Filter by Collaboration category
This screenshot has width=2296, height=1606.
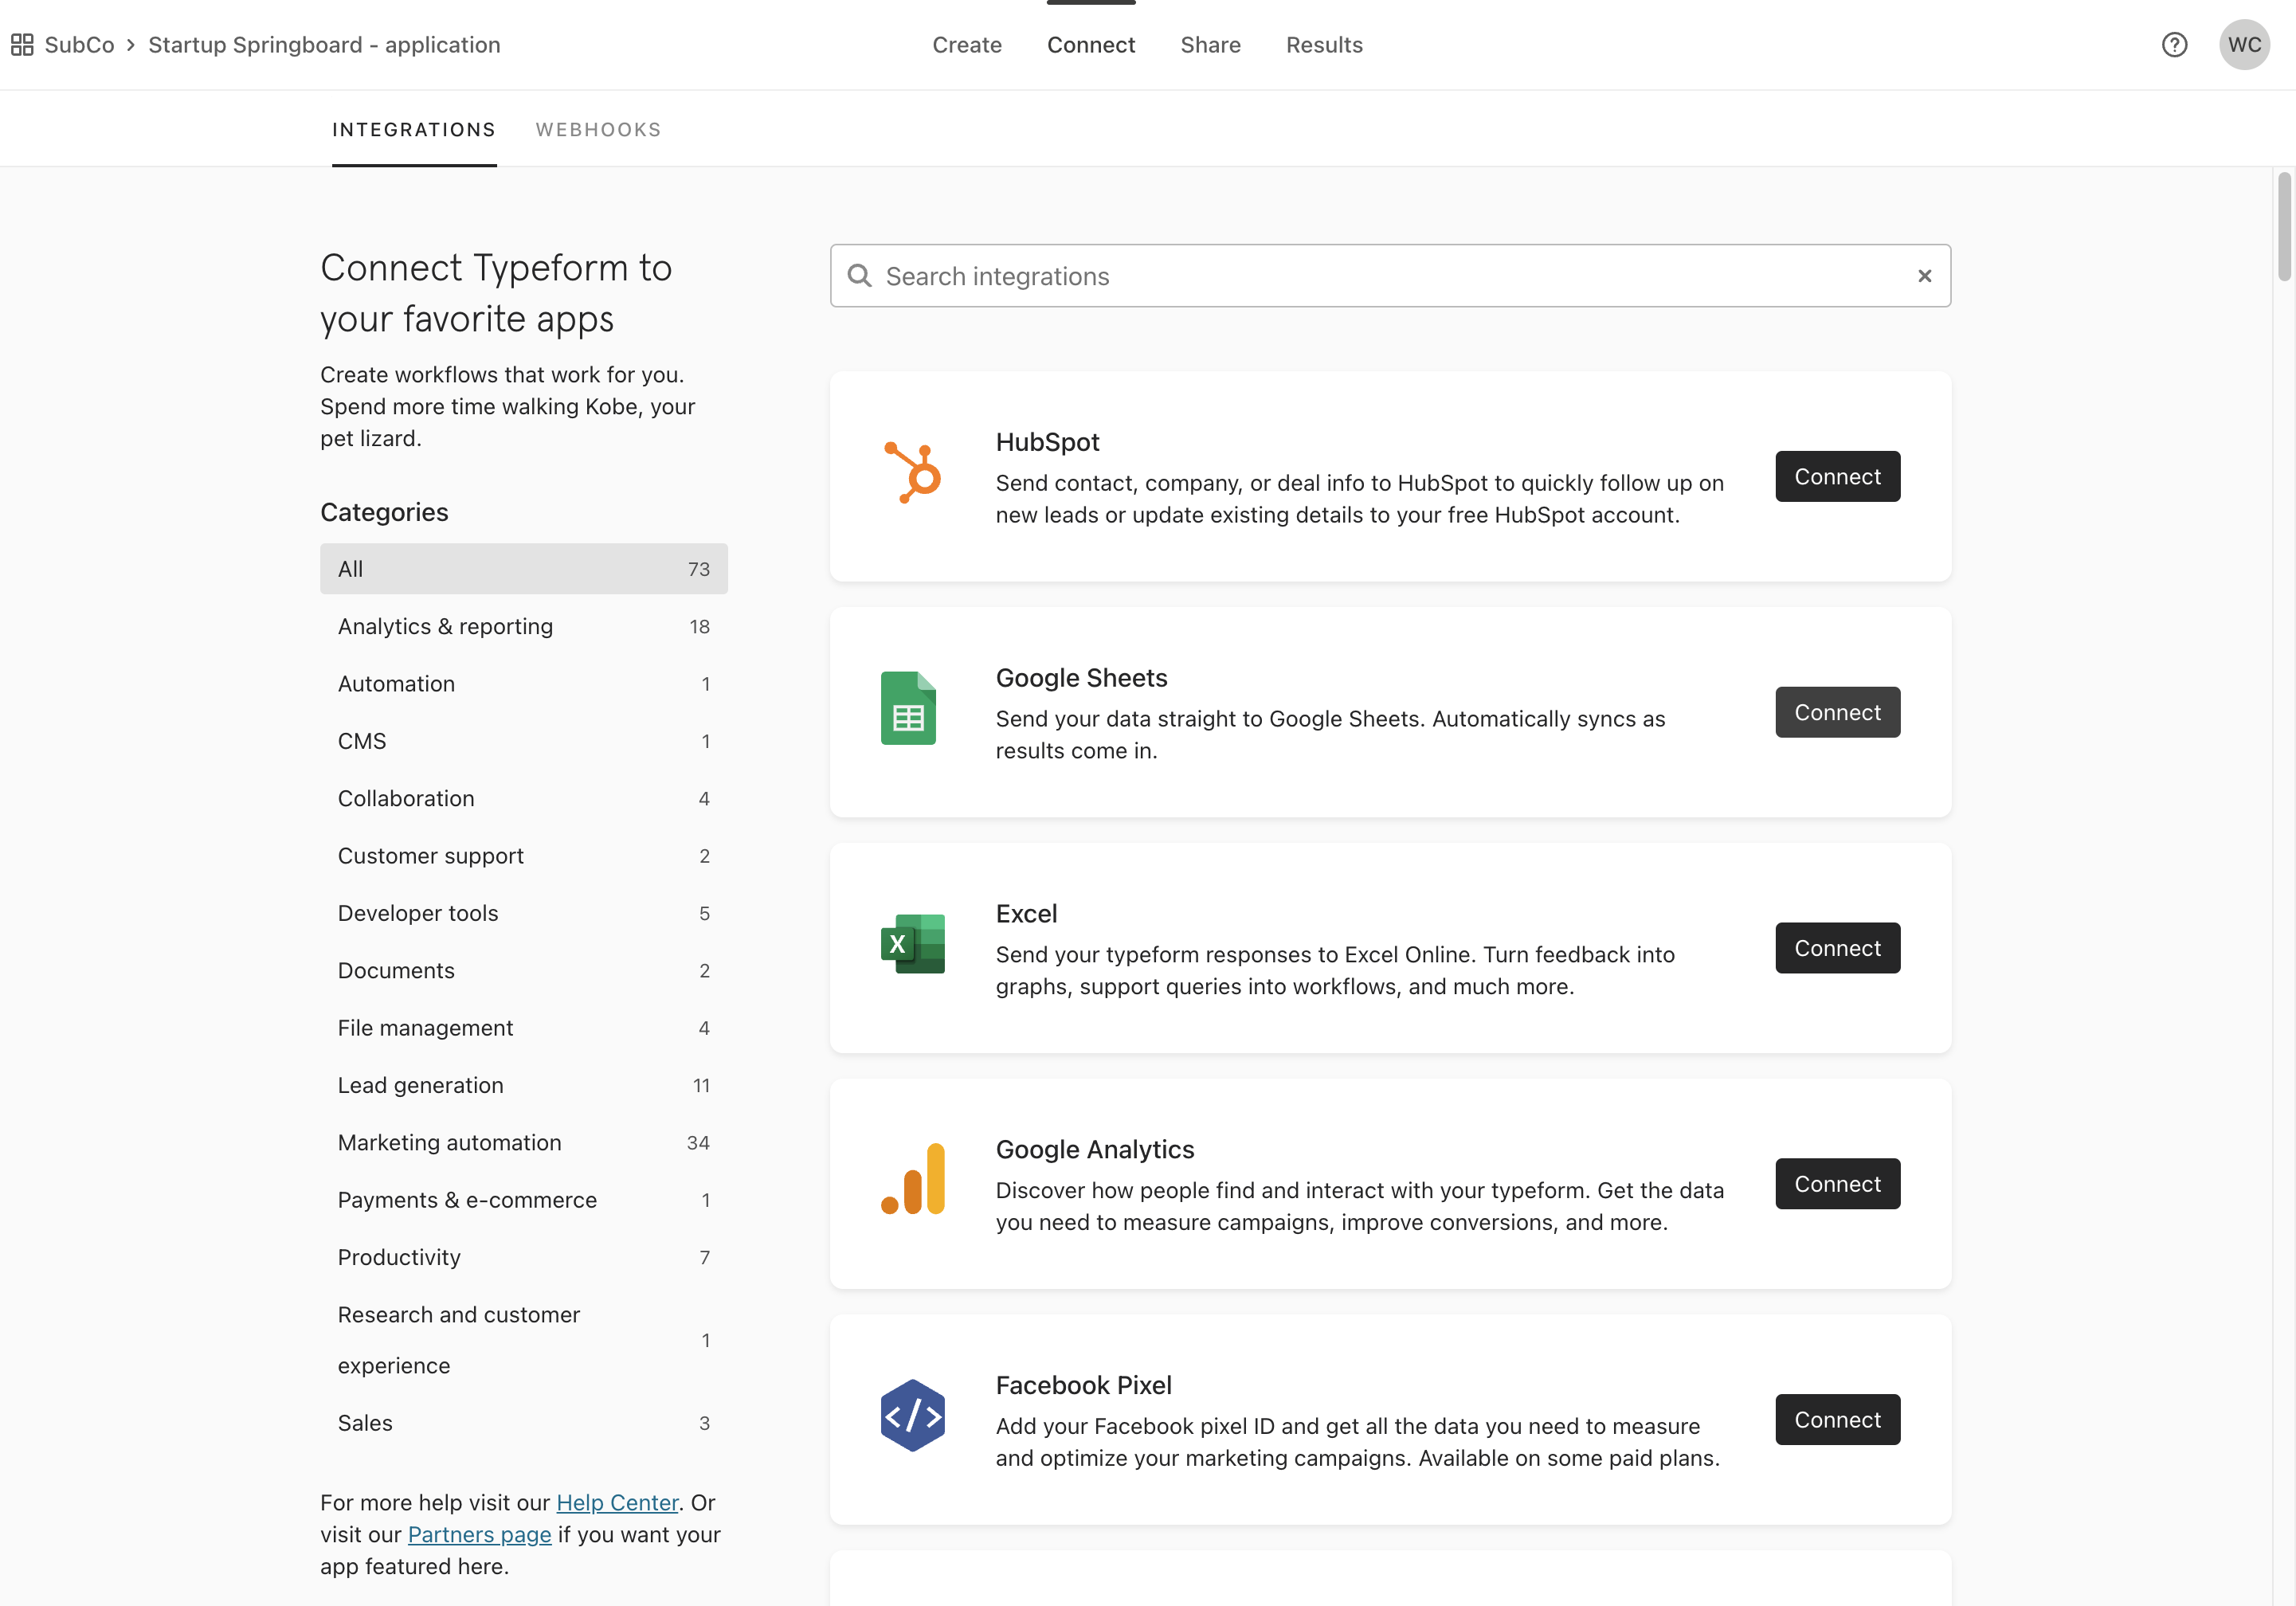[523, 798]
